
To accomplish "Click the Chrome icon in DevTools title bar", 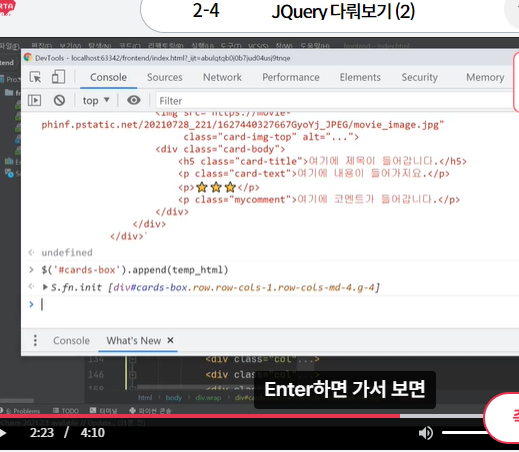I will point(28,57).
